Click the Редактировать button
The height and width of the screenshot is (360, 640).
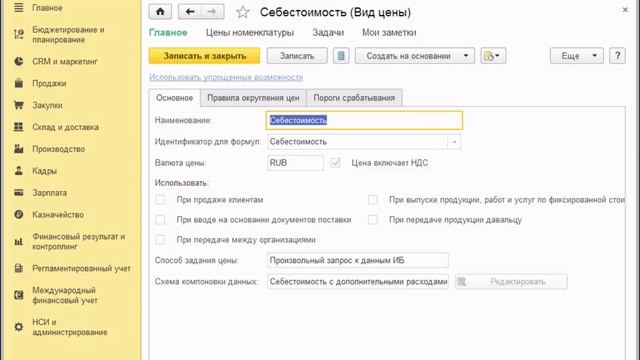point(511,282)
